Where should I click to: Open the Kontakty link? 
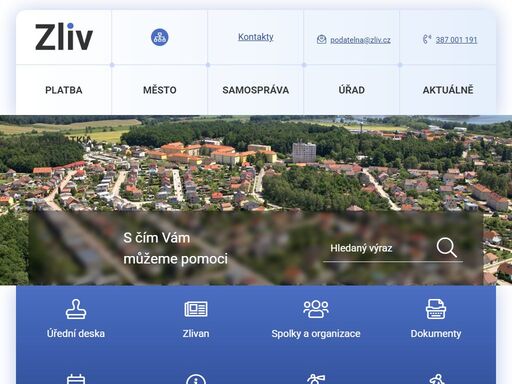[x=256, y=37]
